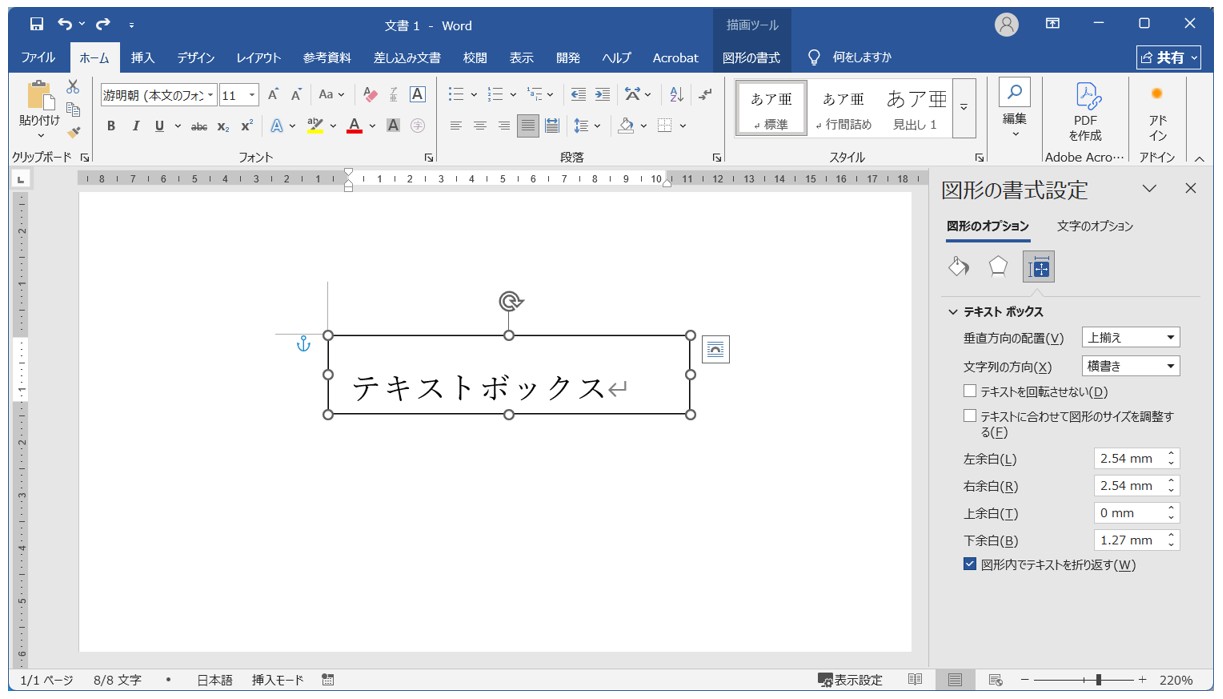Open font name dropdown

pyautogui.click(x=211, y=95)
